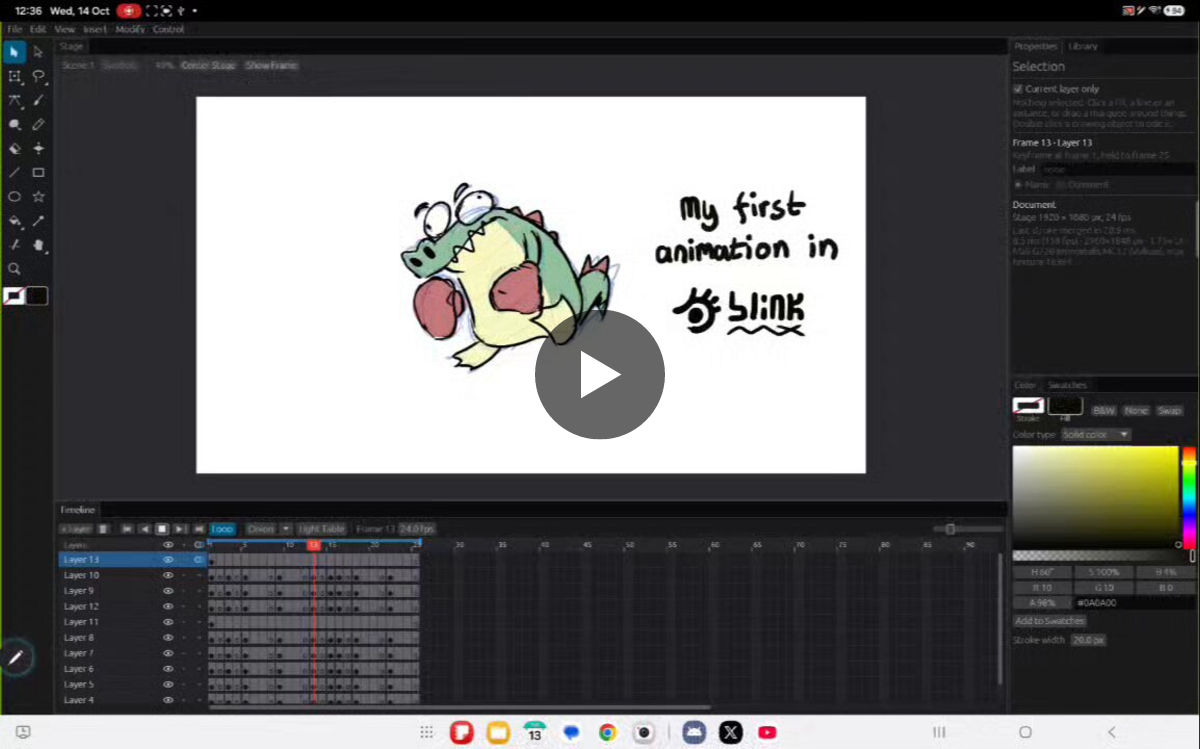Select the Line tool
The height and width of the screenshot is (749, 1200).
14,172
